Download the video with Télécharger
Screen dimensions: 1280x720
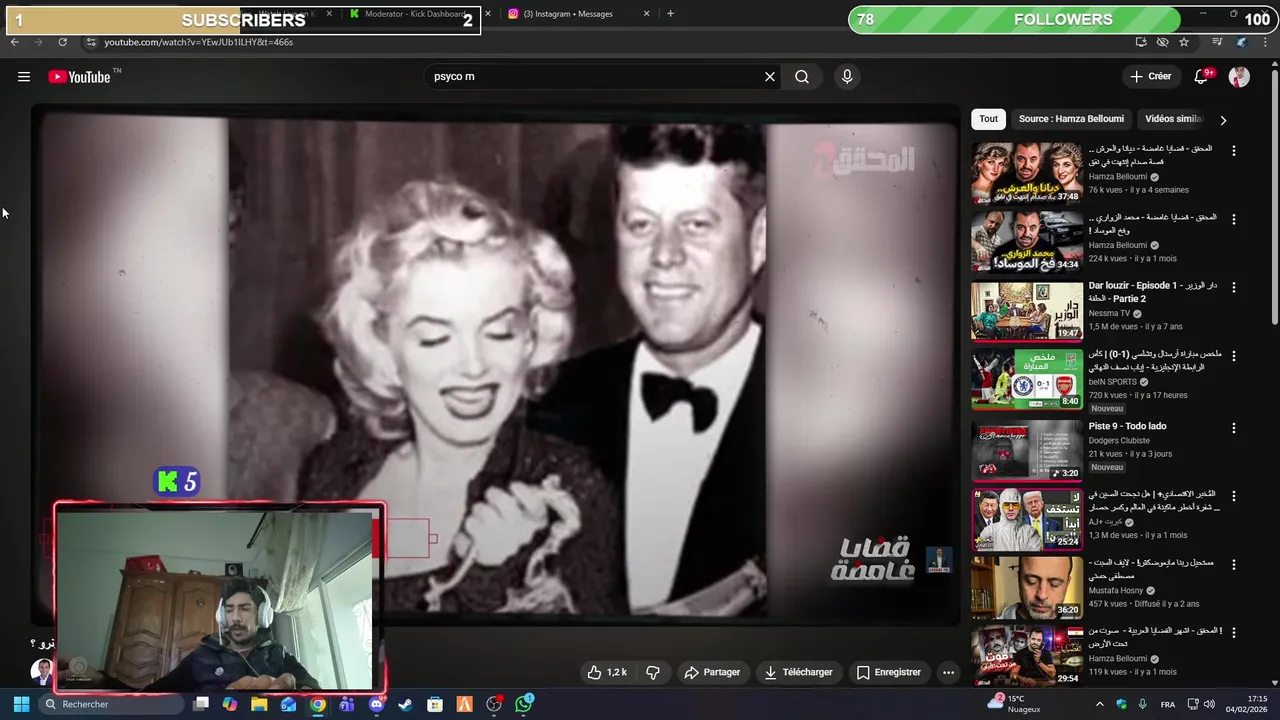(x=798, y=673)
